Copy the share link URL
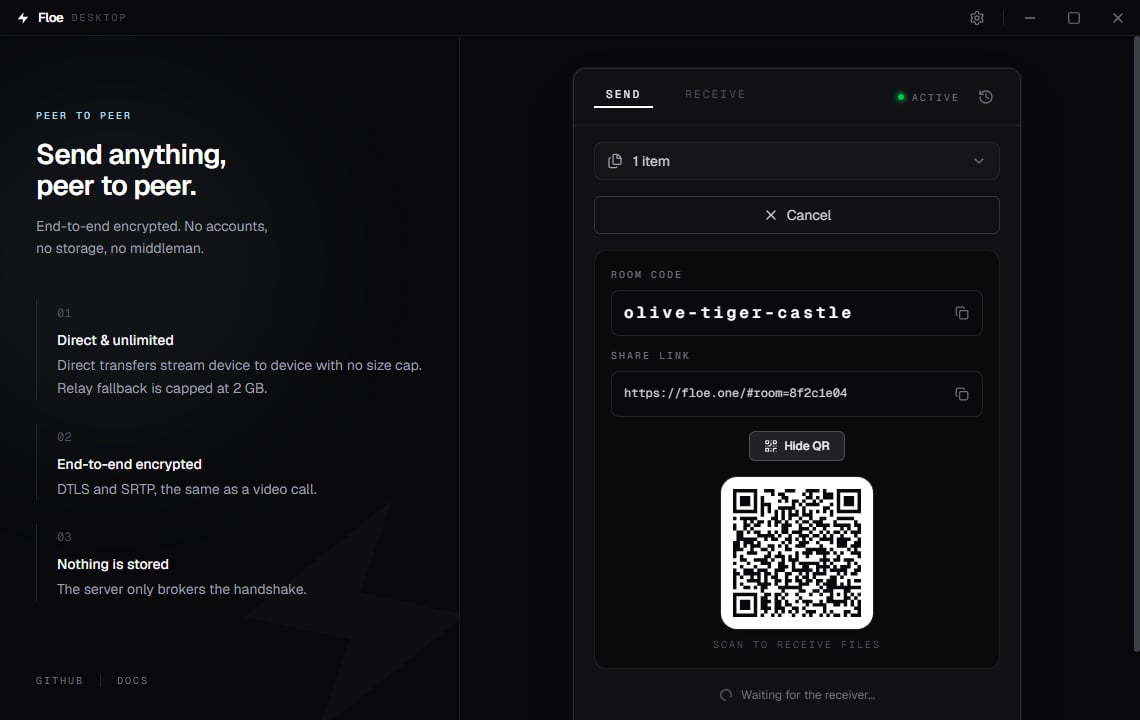The width and height of the screenshot is (1140, 720). [x=961, y=393]
